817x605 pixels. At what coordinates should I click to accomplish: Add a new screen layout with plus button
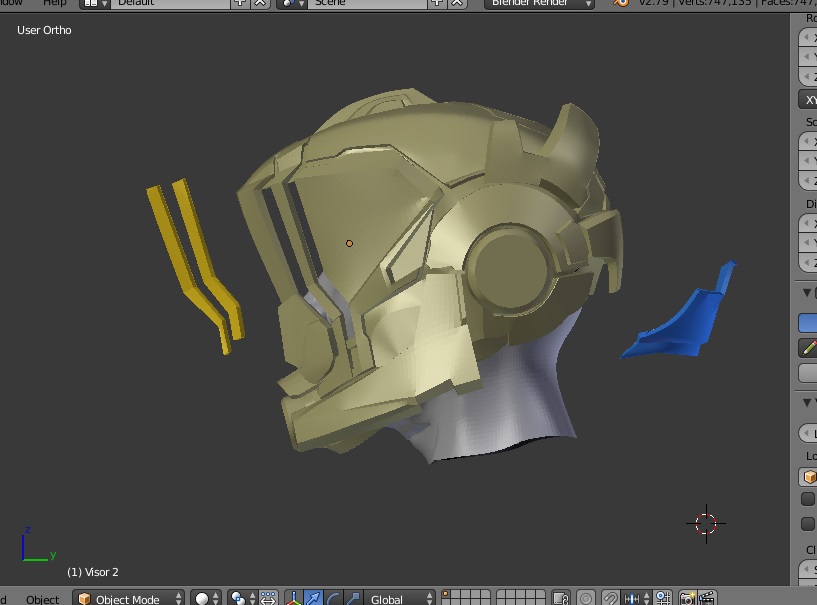[x=240, y=3]
